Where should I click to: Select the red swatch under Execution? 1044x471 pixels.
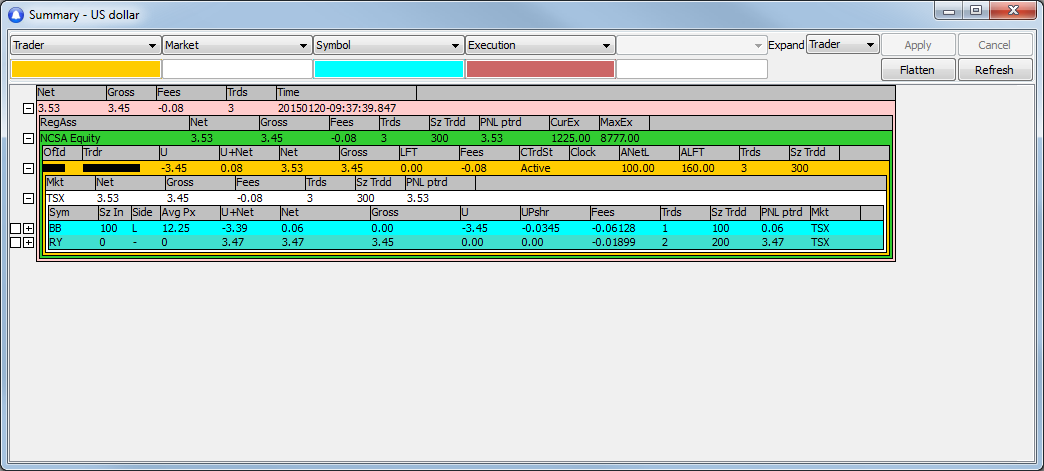[x=540, y=69]
